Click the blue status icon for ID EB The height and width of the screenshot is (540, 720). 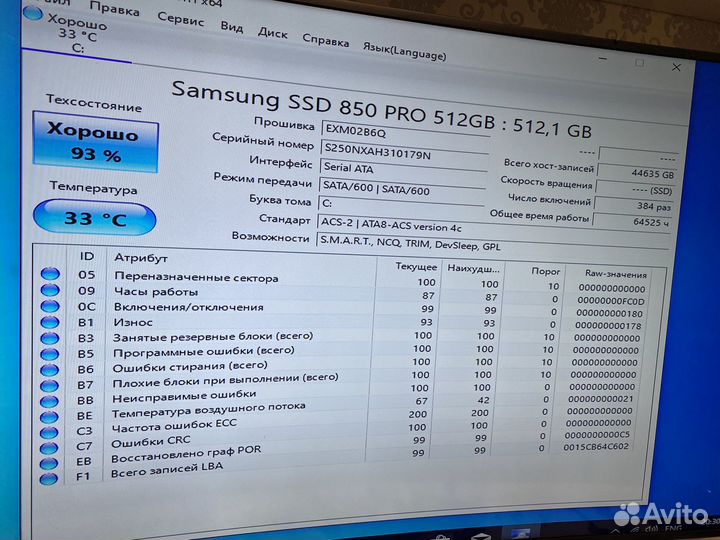click(49, 463)
